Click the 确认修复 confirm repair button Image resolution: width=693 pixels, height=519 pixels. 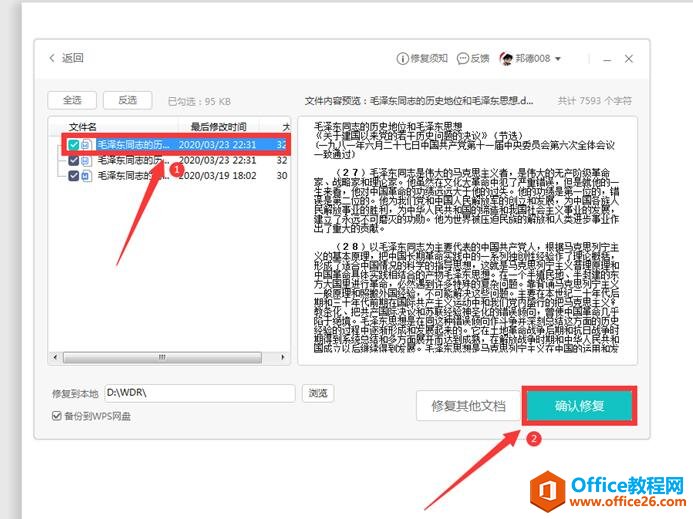579,406
